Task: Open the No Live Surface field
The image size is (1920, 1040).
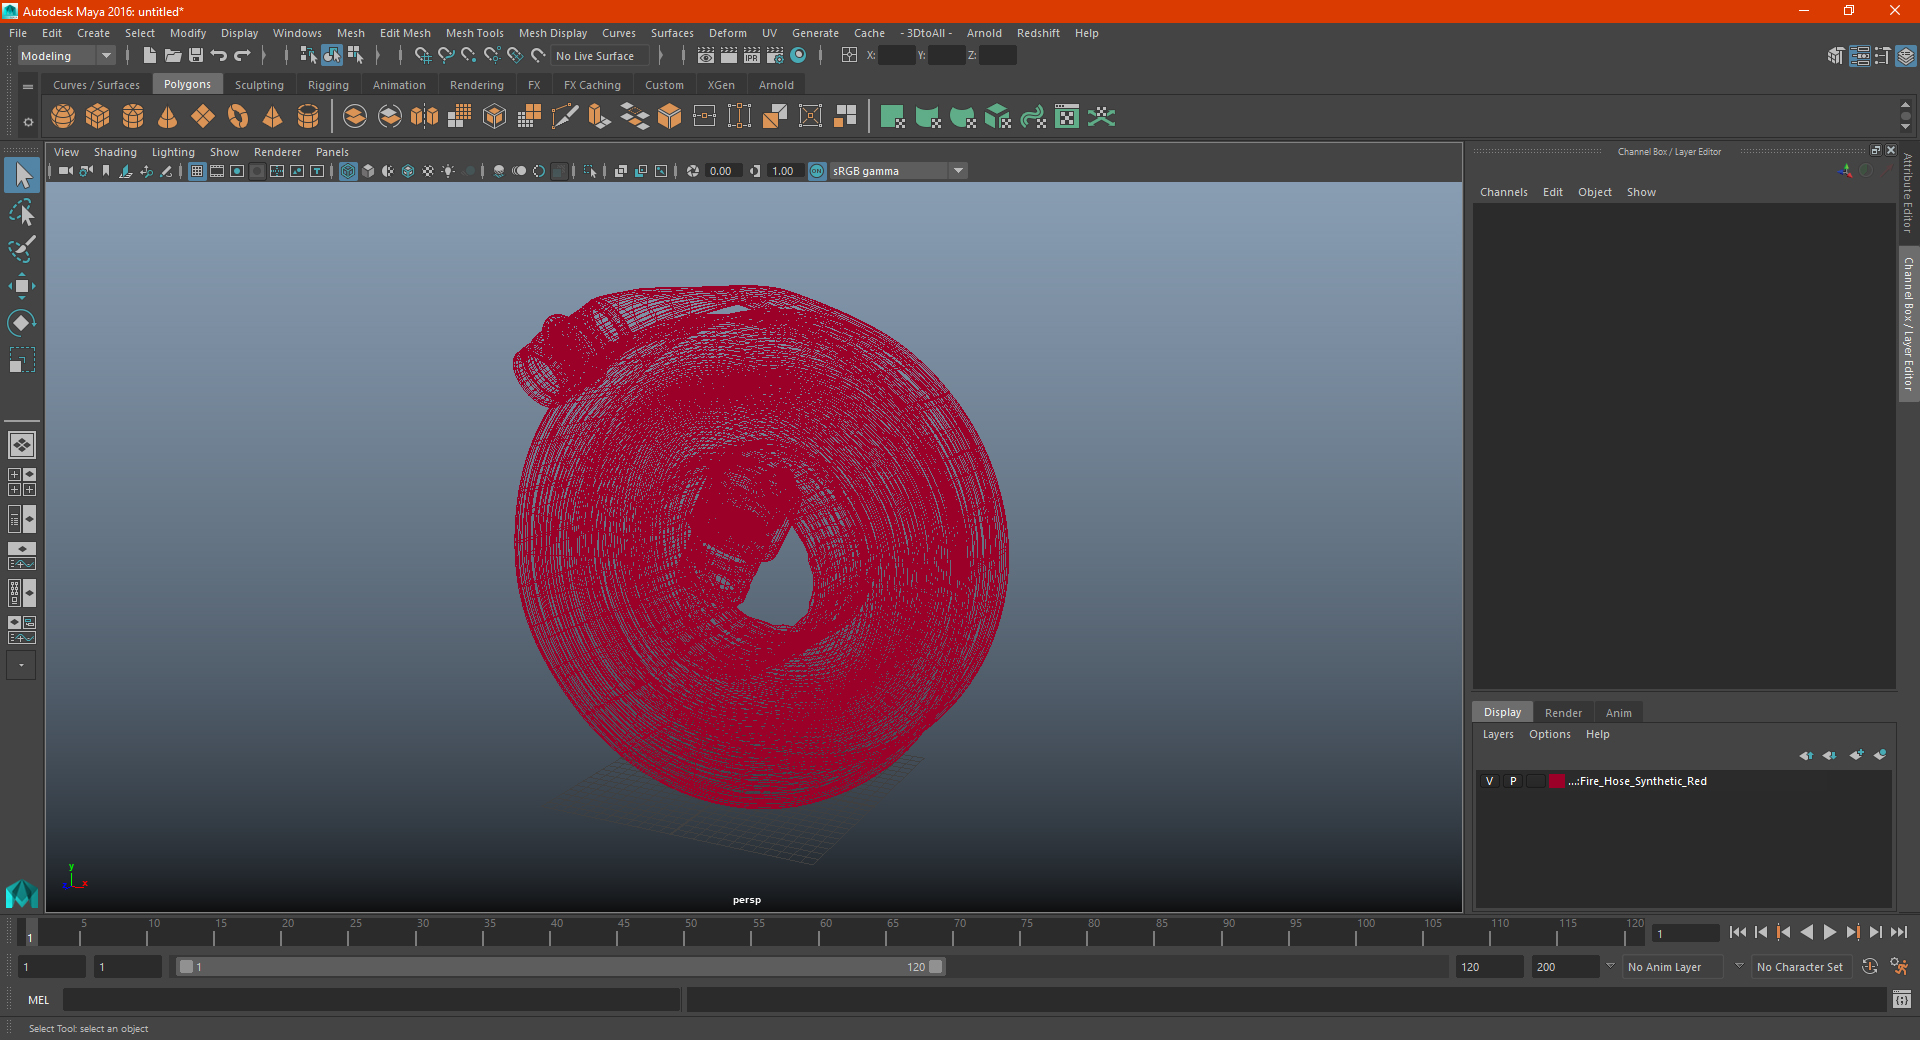Action: 600,56
